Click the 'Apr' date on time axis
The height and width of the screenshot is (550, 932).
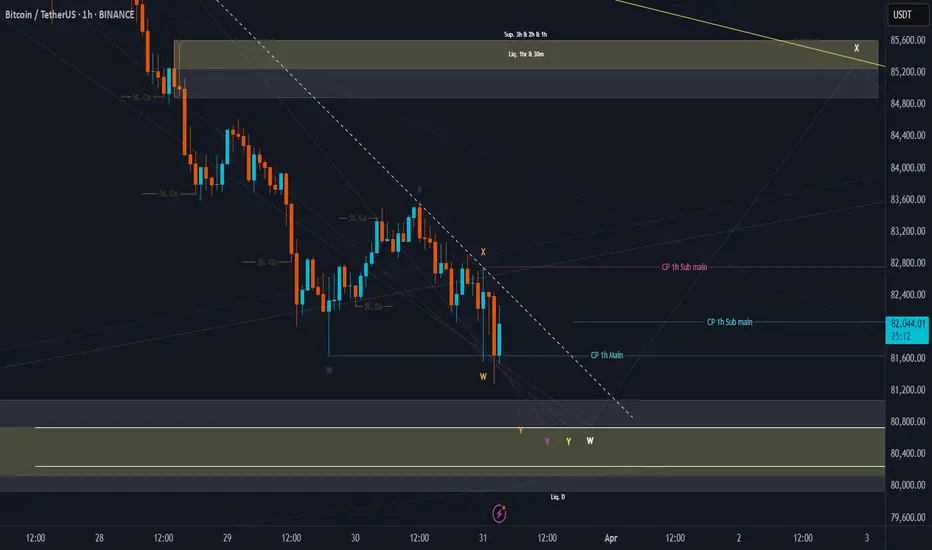pos(610,538)
